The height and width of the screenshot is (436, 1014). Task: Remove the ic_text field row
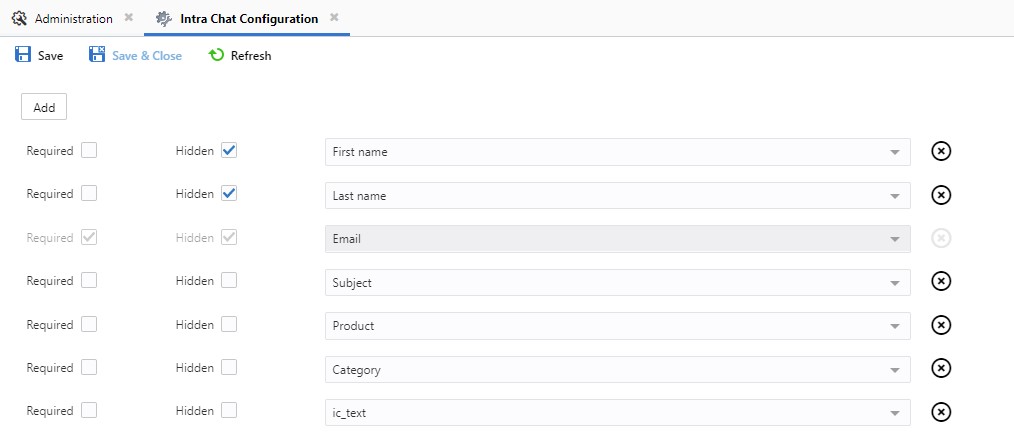(x=941, y=412)
